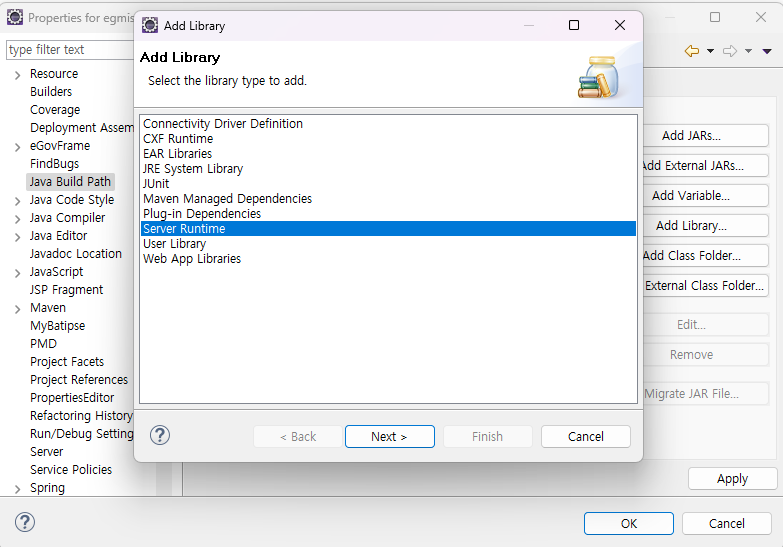Open Properties view menu triangle
Image resolution: width=783 pixels, height=547 pixels.
(x=767, y=51)
